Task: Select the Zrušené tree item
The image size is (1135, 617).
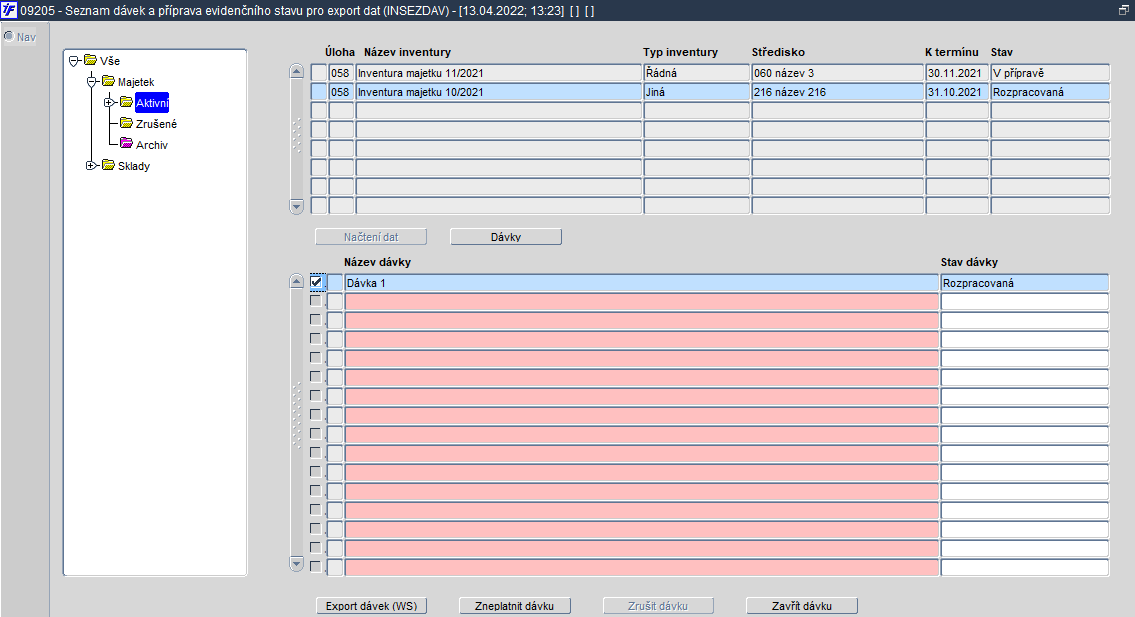Action: pyautogui.click(x=156, y=124)
